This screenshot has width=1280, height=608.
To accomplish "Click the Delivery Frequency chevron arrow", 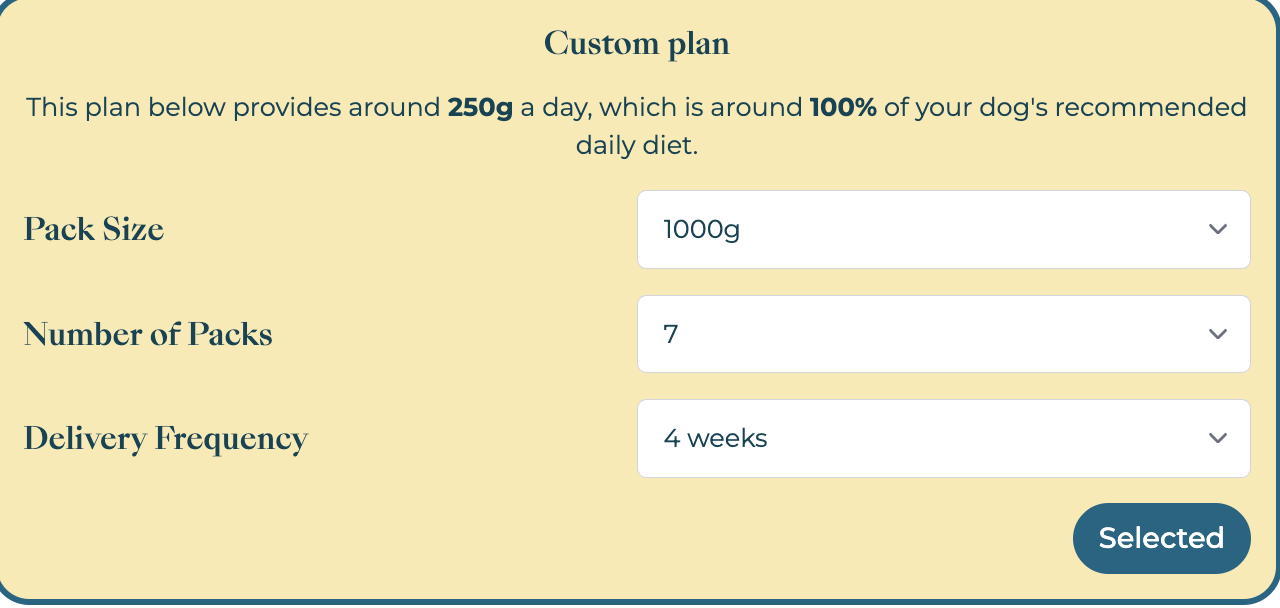I will click(x=1217, y=438).
